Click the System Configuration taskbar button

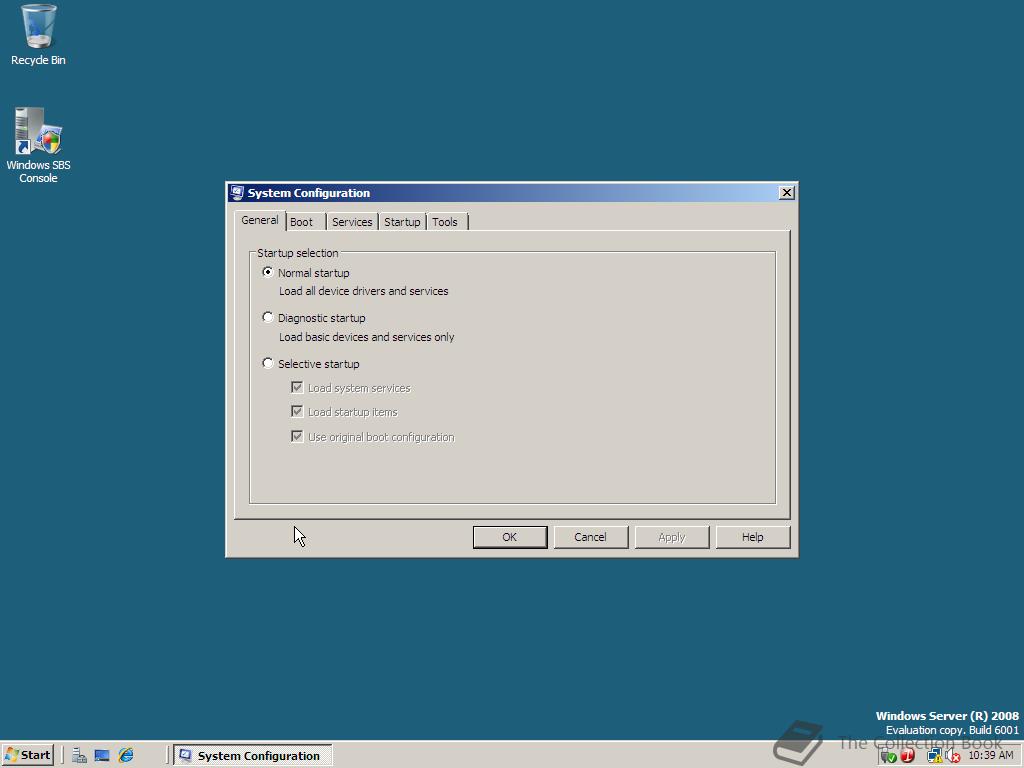click(x=253, y=756)
